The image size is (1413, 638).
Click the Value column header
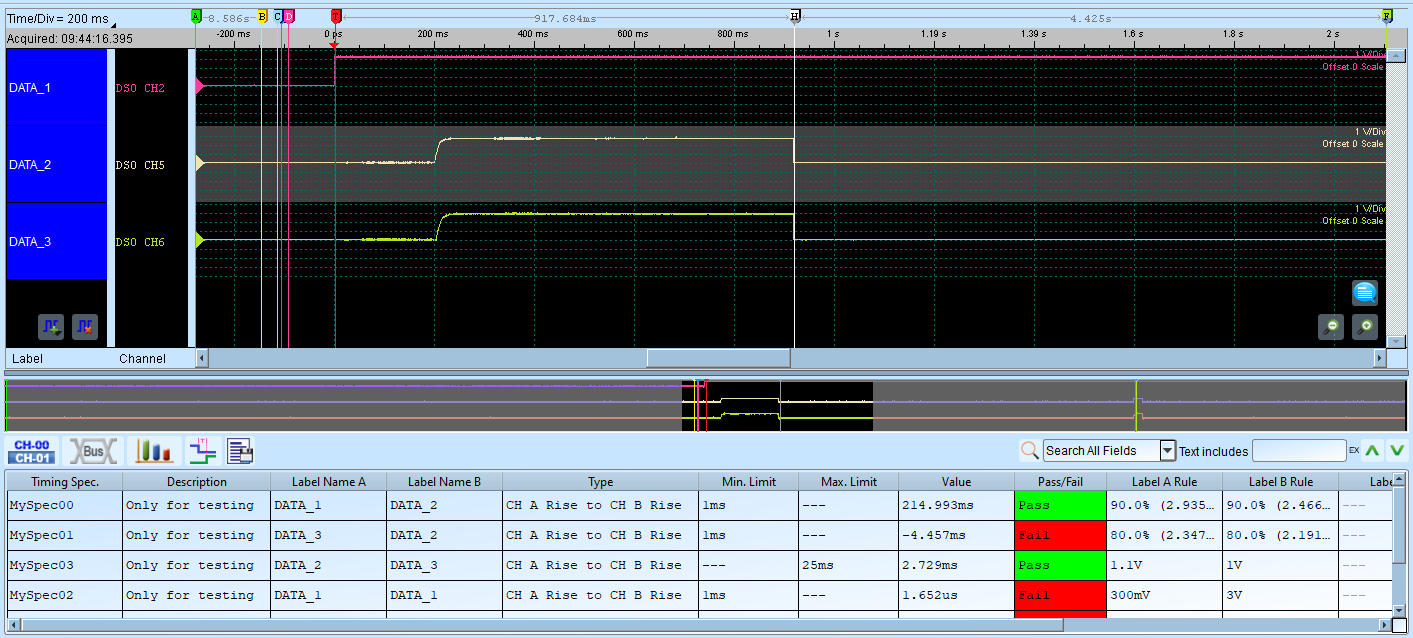(956, 481)
